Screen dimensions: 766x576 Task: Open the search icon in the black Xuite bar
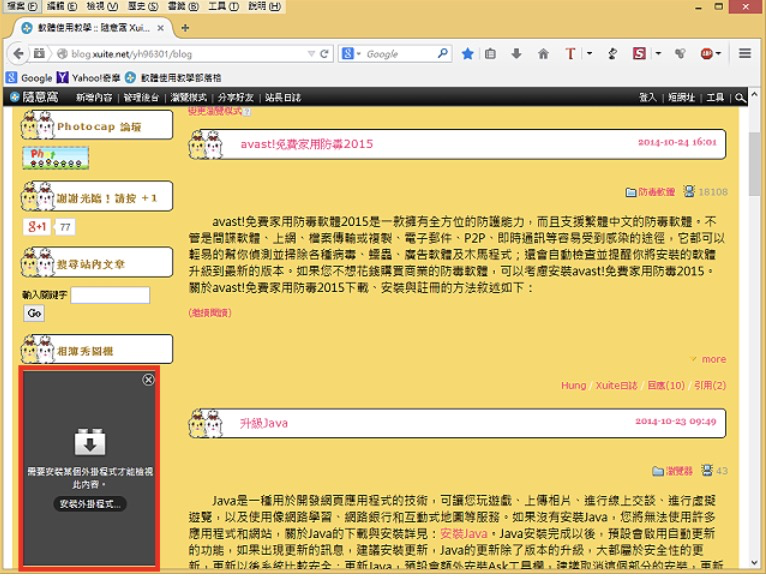point(740,98)
